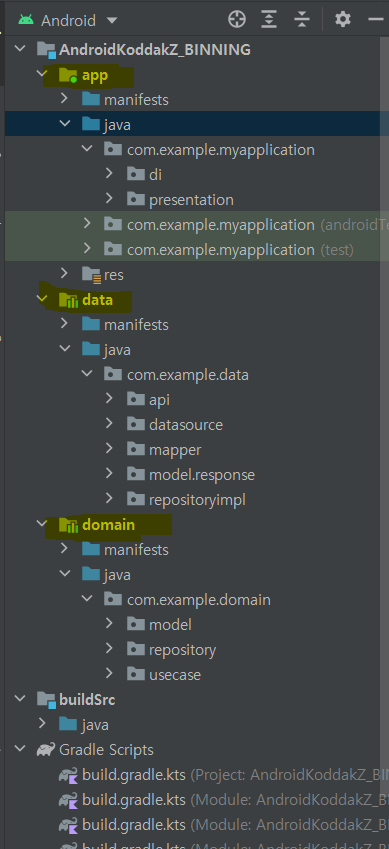Select the repository package icon
389x849 pixels.
135,649
